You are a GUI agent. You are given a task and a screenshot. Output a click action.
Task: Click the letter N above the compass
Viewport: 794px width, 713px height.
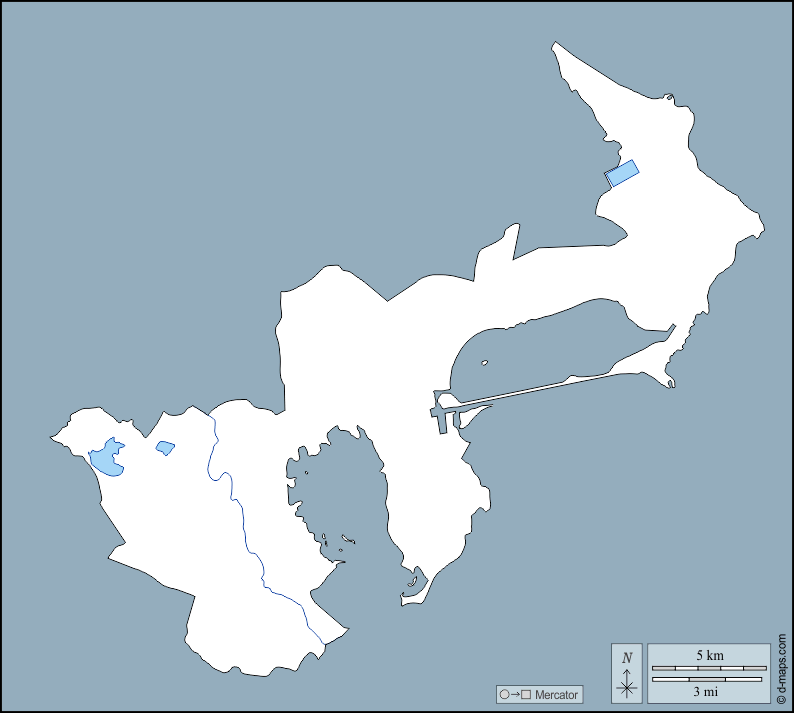click(x=626, y=657)
